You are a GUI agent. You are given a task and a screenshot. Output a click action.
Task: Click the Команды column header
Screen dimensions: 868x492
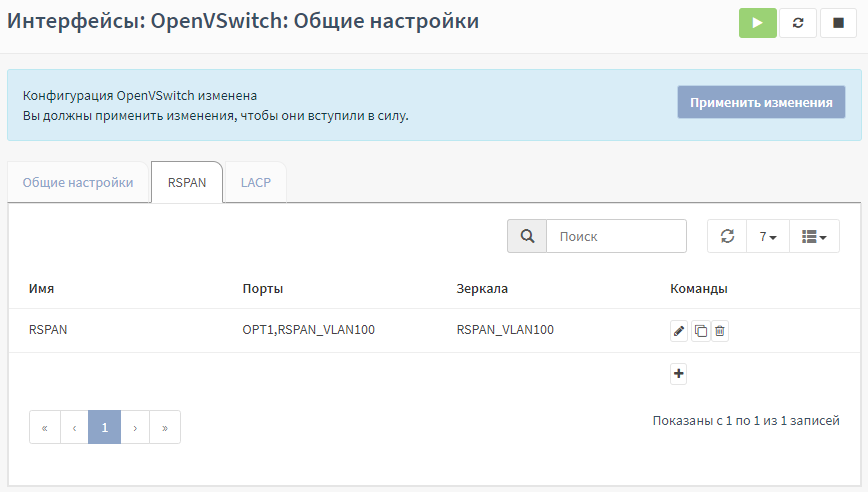tap(699, 289)
